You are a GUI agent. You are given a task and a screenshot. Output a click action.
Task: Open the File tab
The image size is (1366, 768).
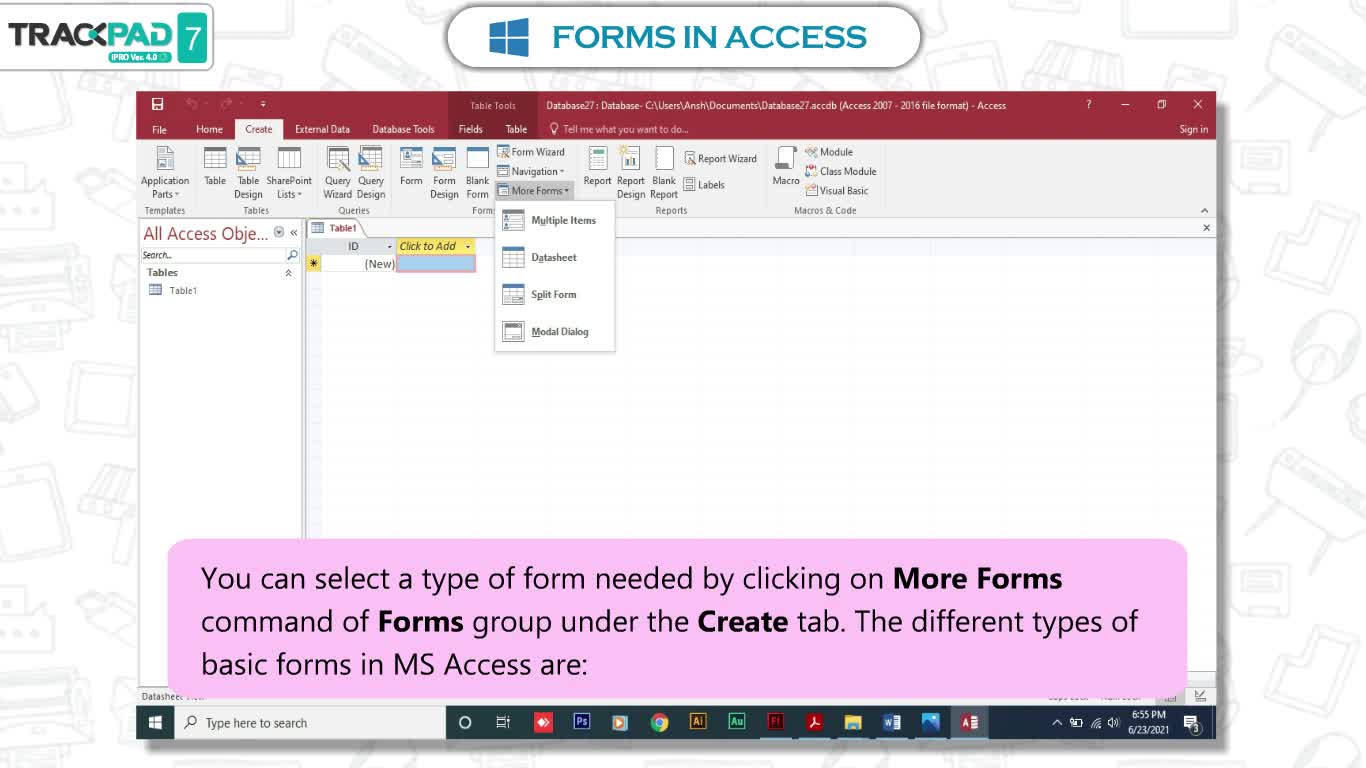pyautogui.click(x=159, y=129)
